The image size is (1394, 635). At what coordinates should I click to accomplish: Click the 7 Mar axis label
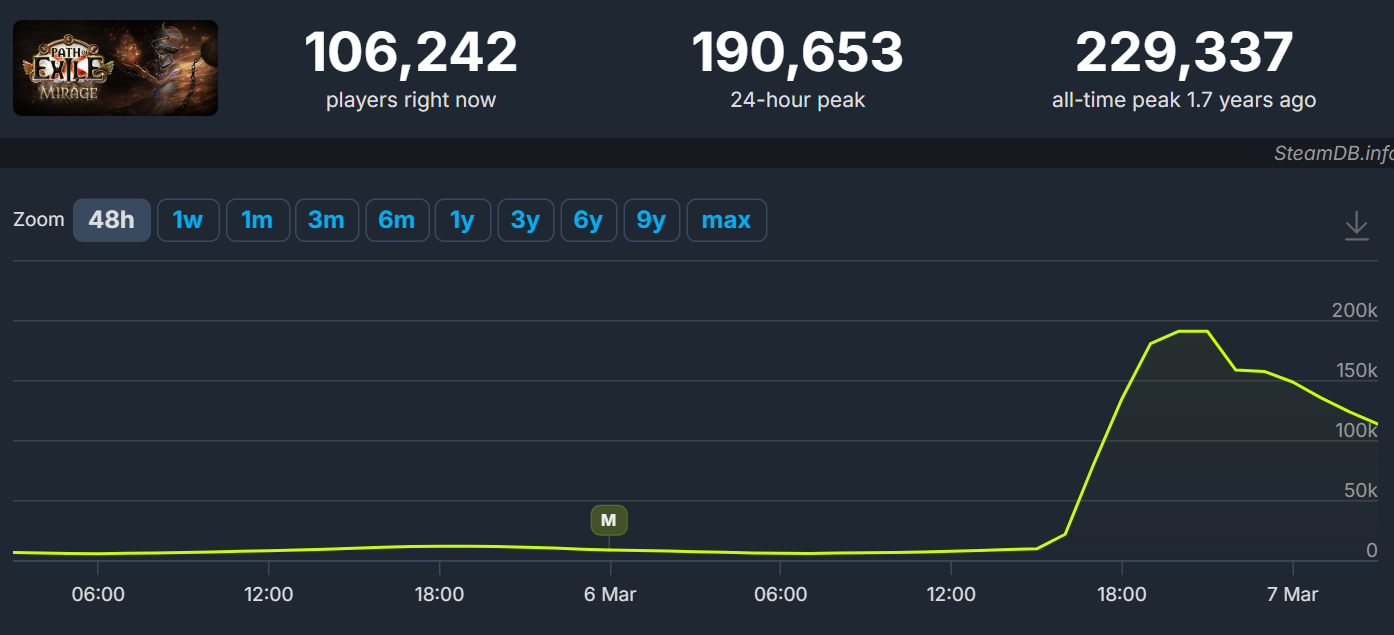pyautogui.click(x=1292, y=594)
